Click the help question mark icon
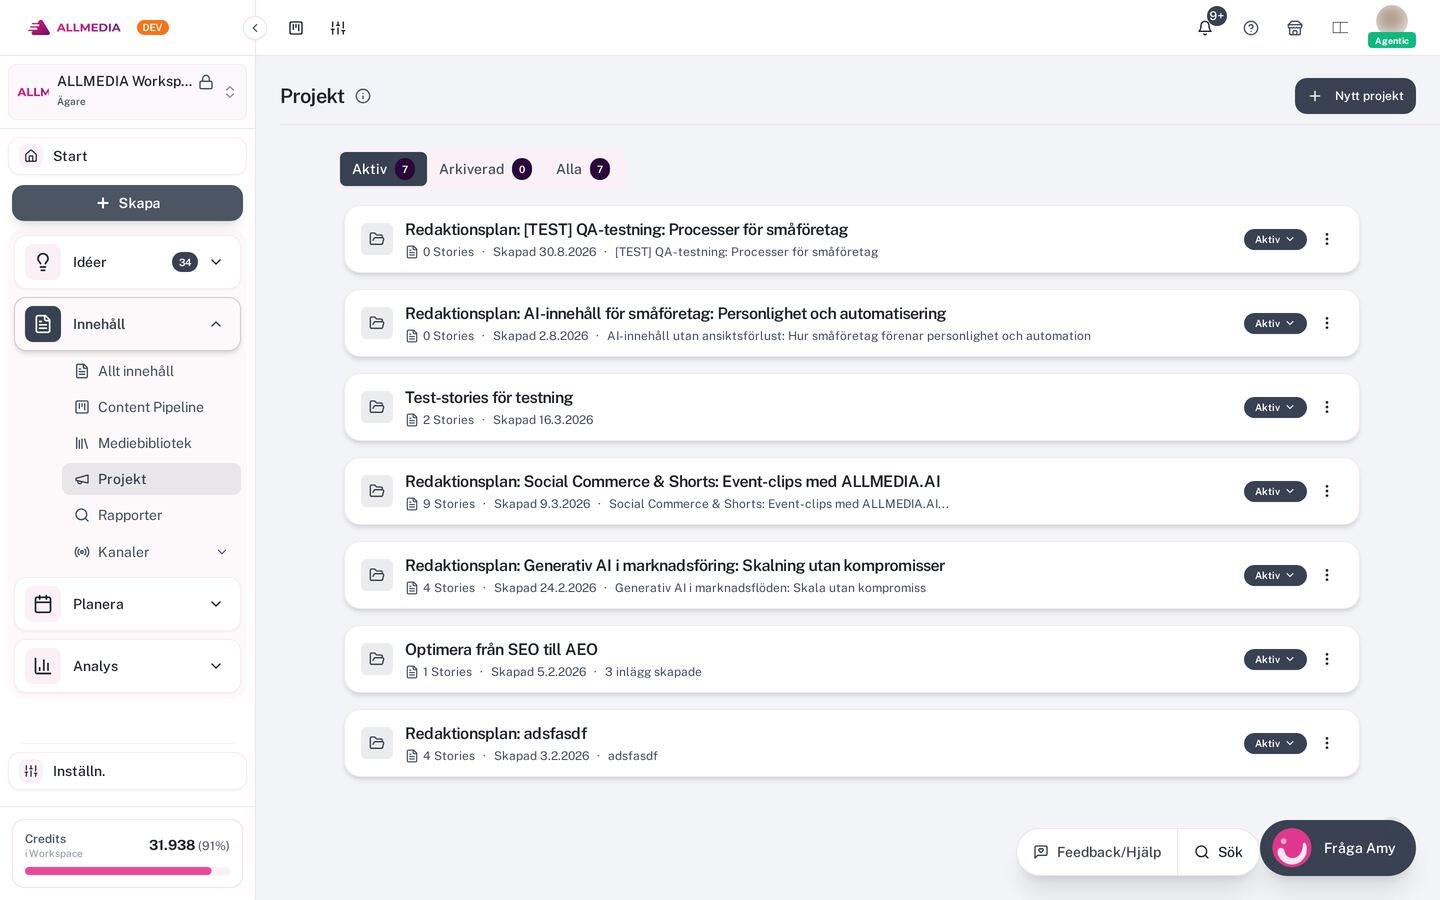The image size is (1440, 900). pyautogui.click(x=1251, y=28)
